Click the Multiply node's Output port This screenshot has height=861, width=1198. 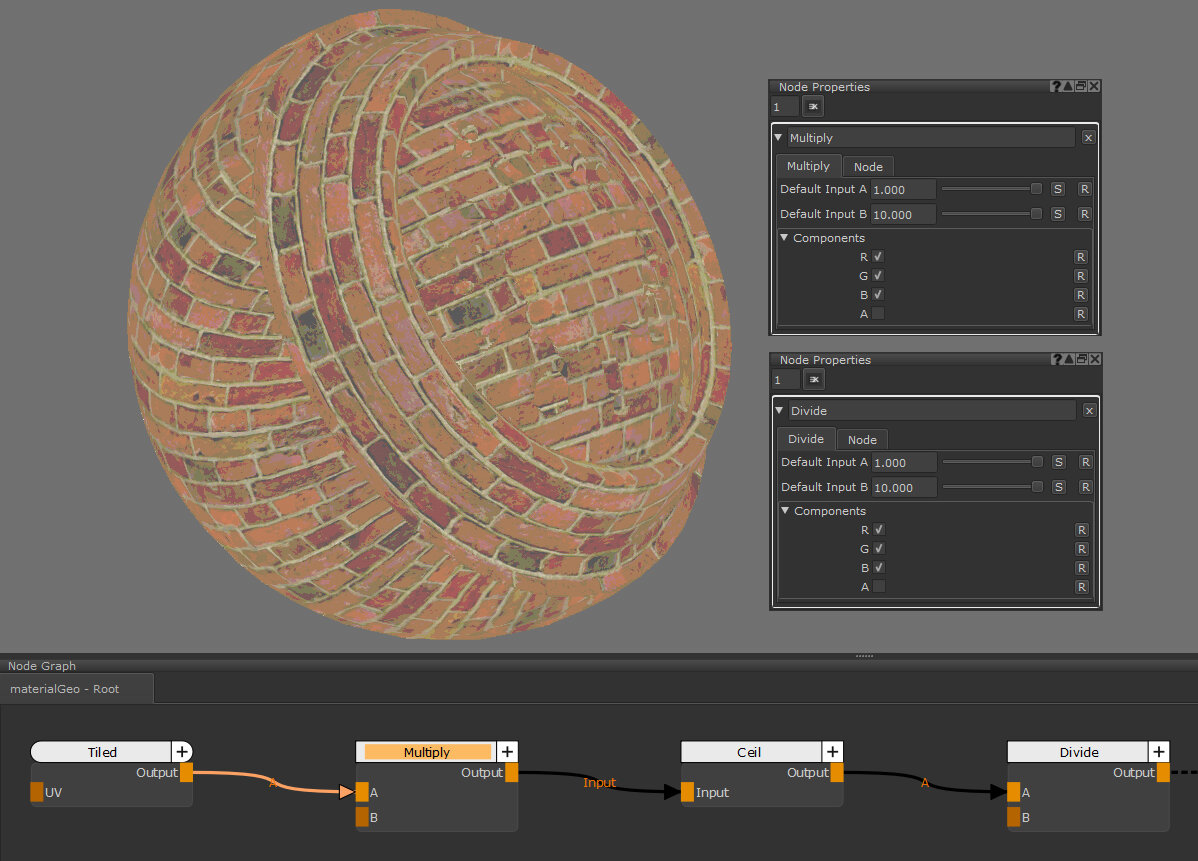(511, 773)
